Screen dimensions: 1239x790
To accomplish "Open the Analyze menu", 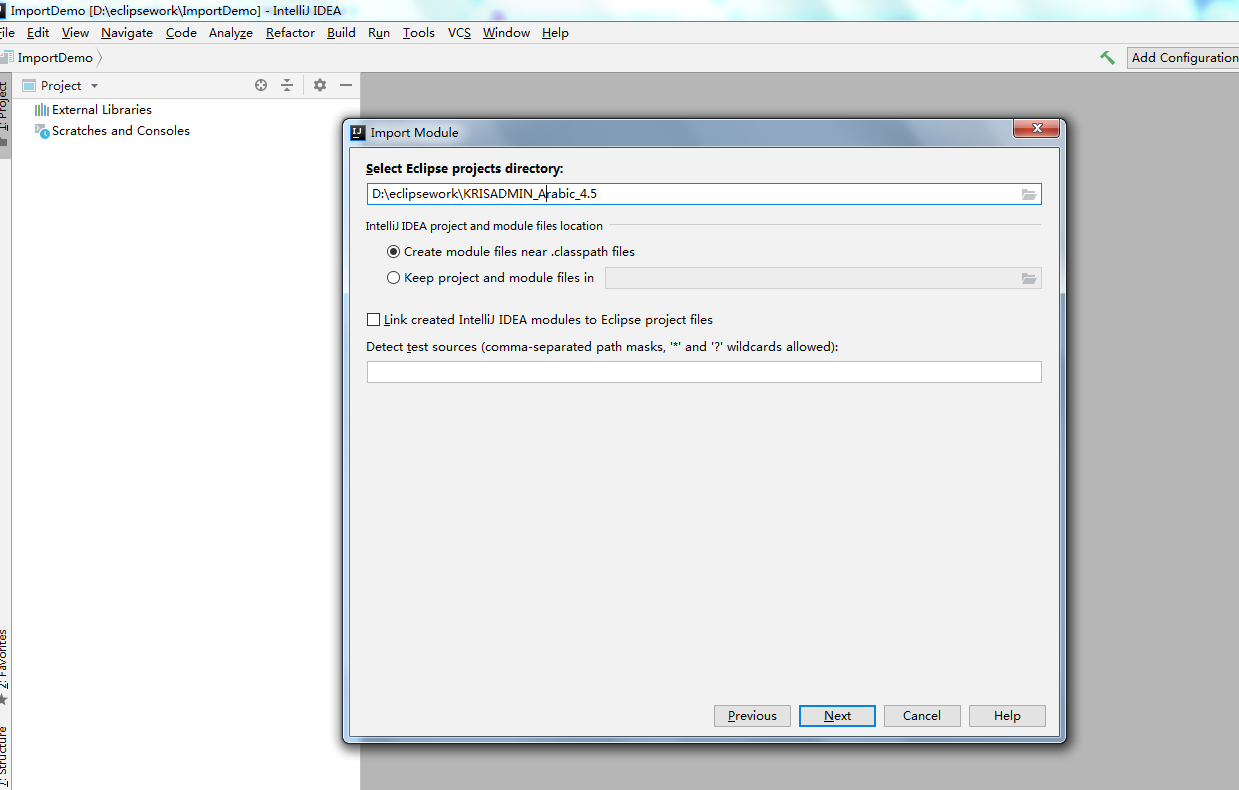I will tap(231, 33).
